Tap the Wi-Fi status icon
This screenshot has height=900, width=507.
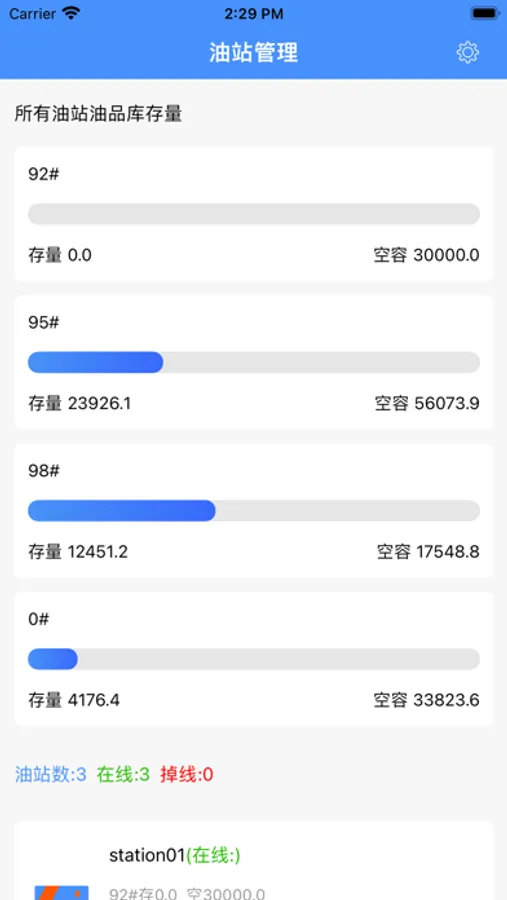[x=71, y=14]
